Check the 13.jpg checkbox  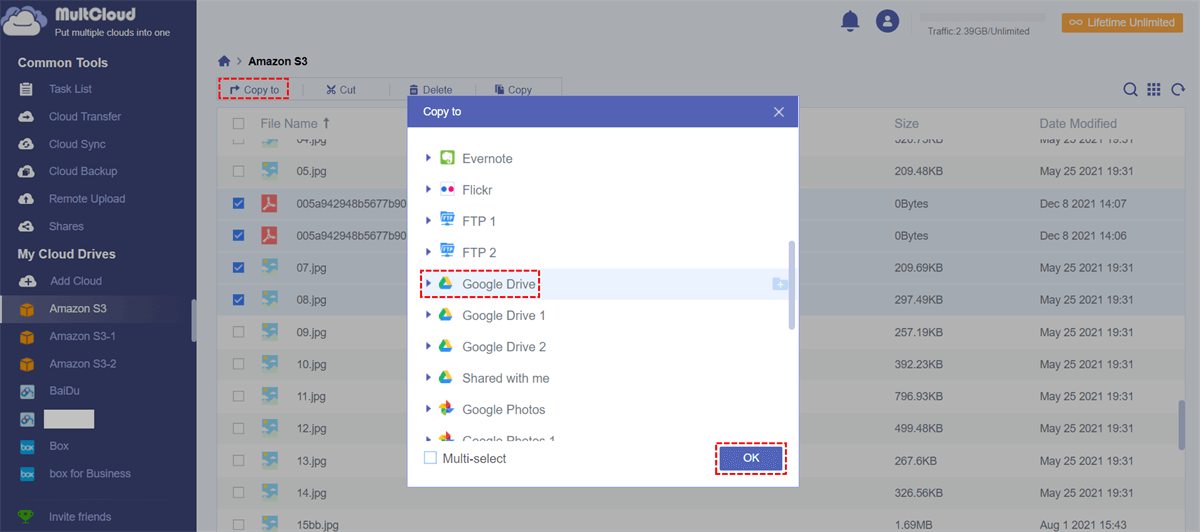point(238,461)
